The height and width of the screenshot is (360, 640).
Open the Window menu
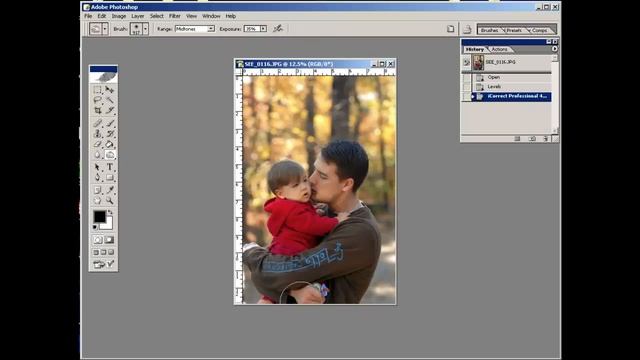click(211, 16)
